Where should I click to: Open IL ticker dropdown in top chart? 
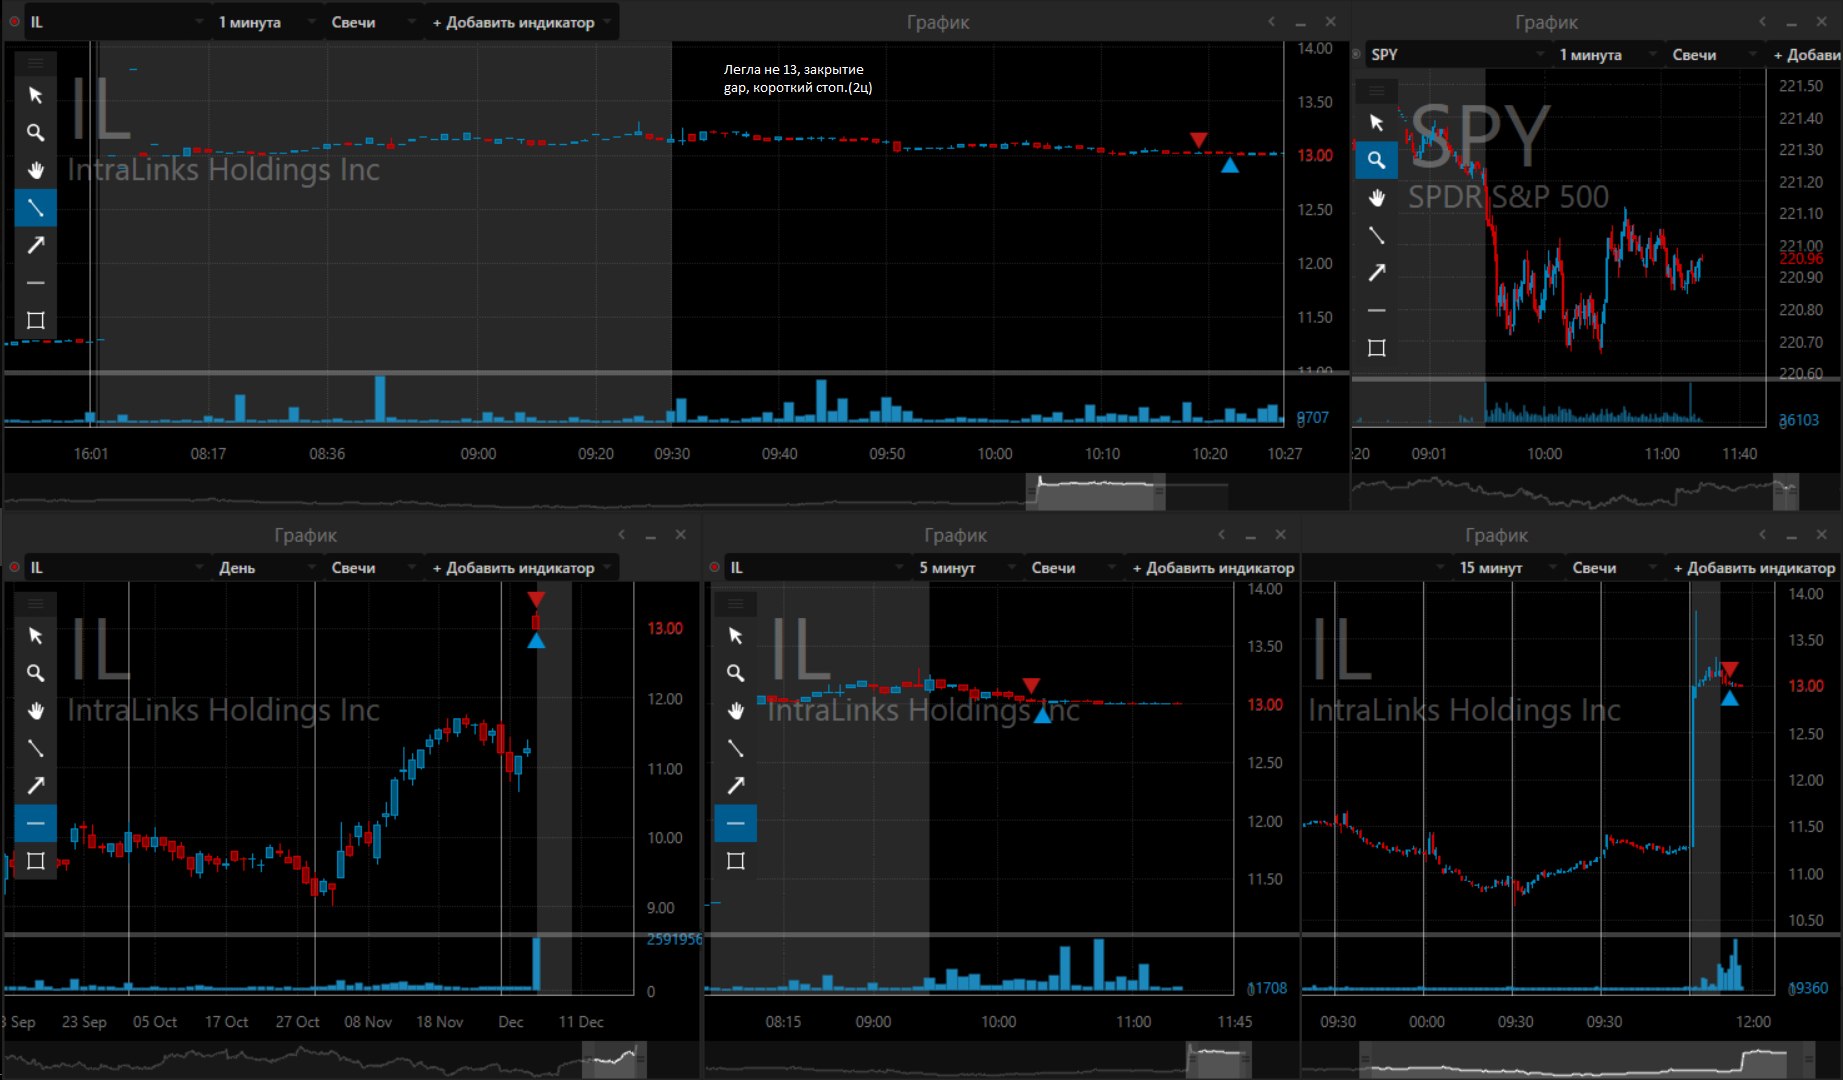(115, 22)
